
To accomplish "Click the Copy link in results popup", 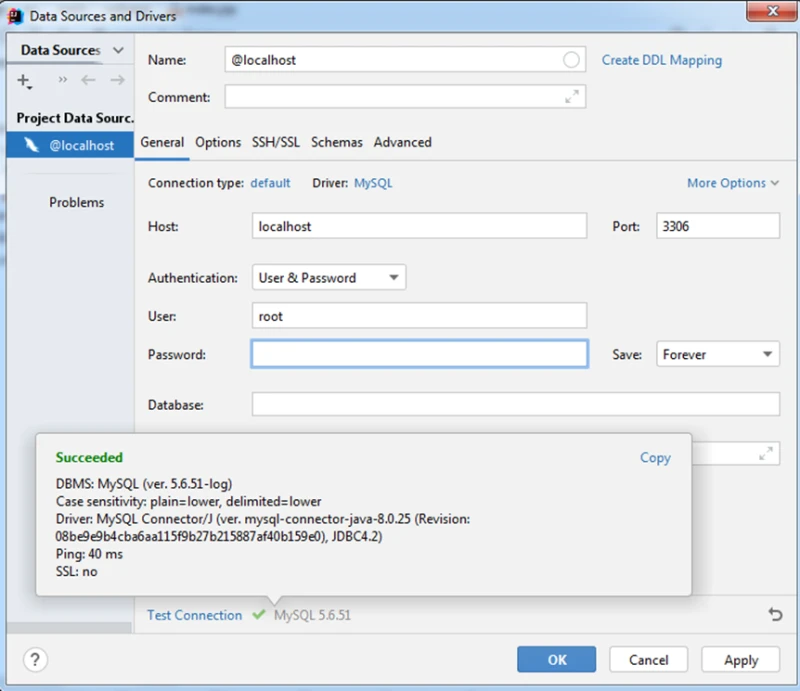I will click(655, 457).
